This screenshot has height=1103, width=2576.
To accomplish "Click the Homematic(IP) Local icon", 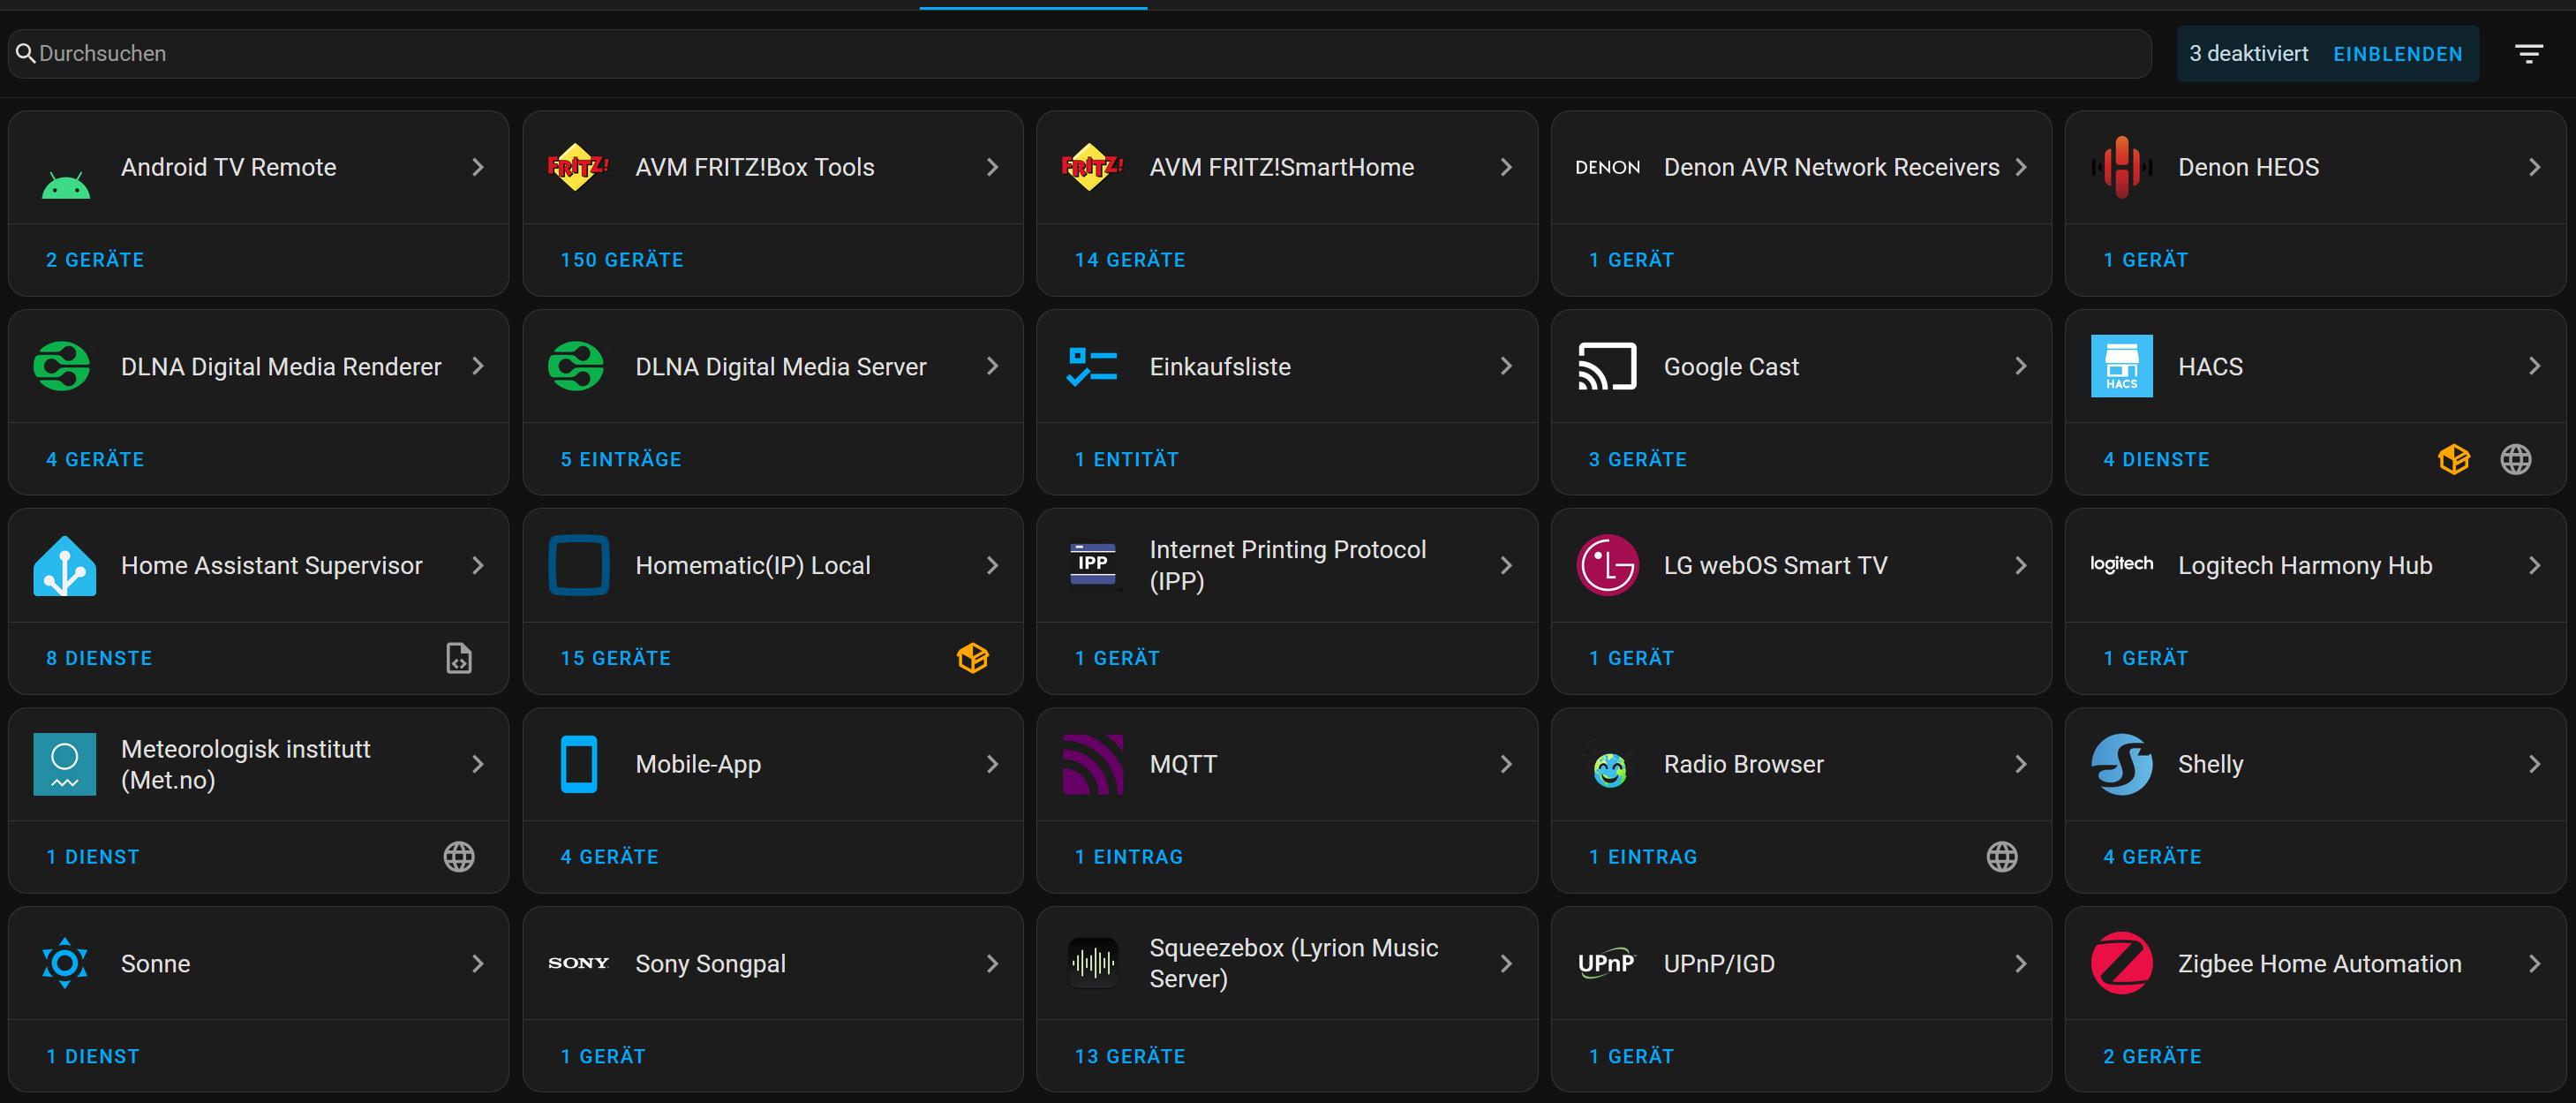I will (579, 565).
